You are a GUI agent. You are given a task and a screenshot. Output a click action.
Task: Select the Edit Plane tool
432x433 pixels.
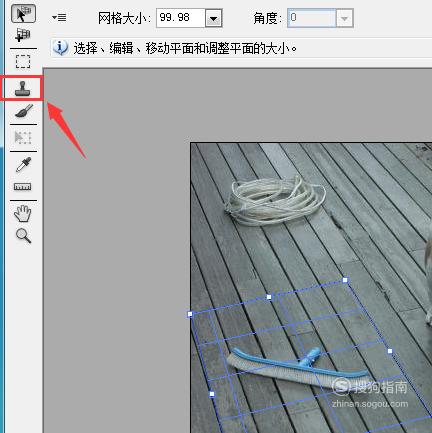pos(23,14)
